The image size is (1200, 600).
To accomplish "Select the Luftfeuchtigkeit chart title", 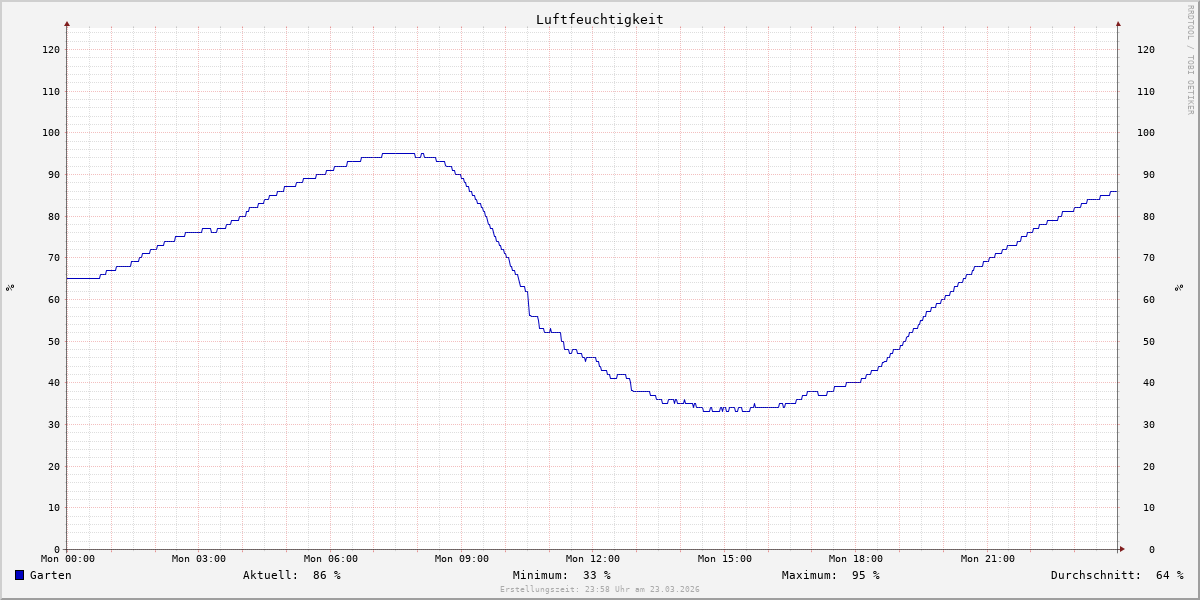I will coord(599,19).
